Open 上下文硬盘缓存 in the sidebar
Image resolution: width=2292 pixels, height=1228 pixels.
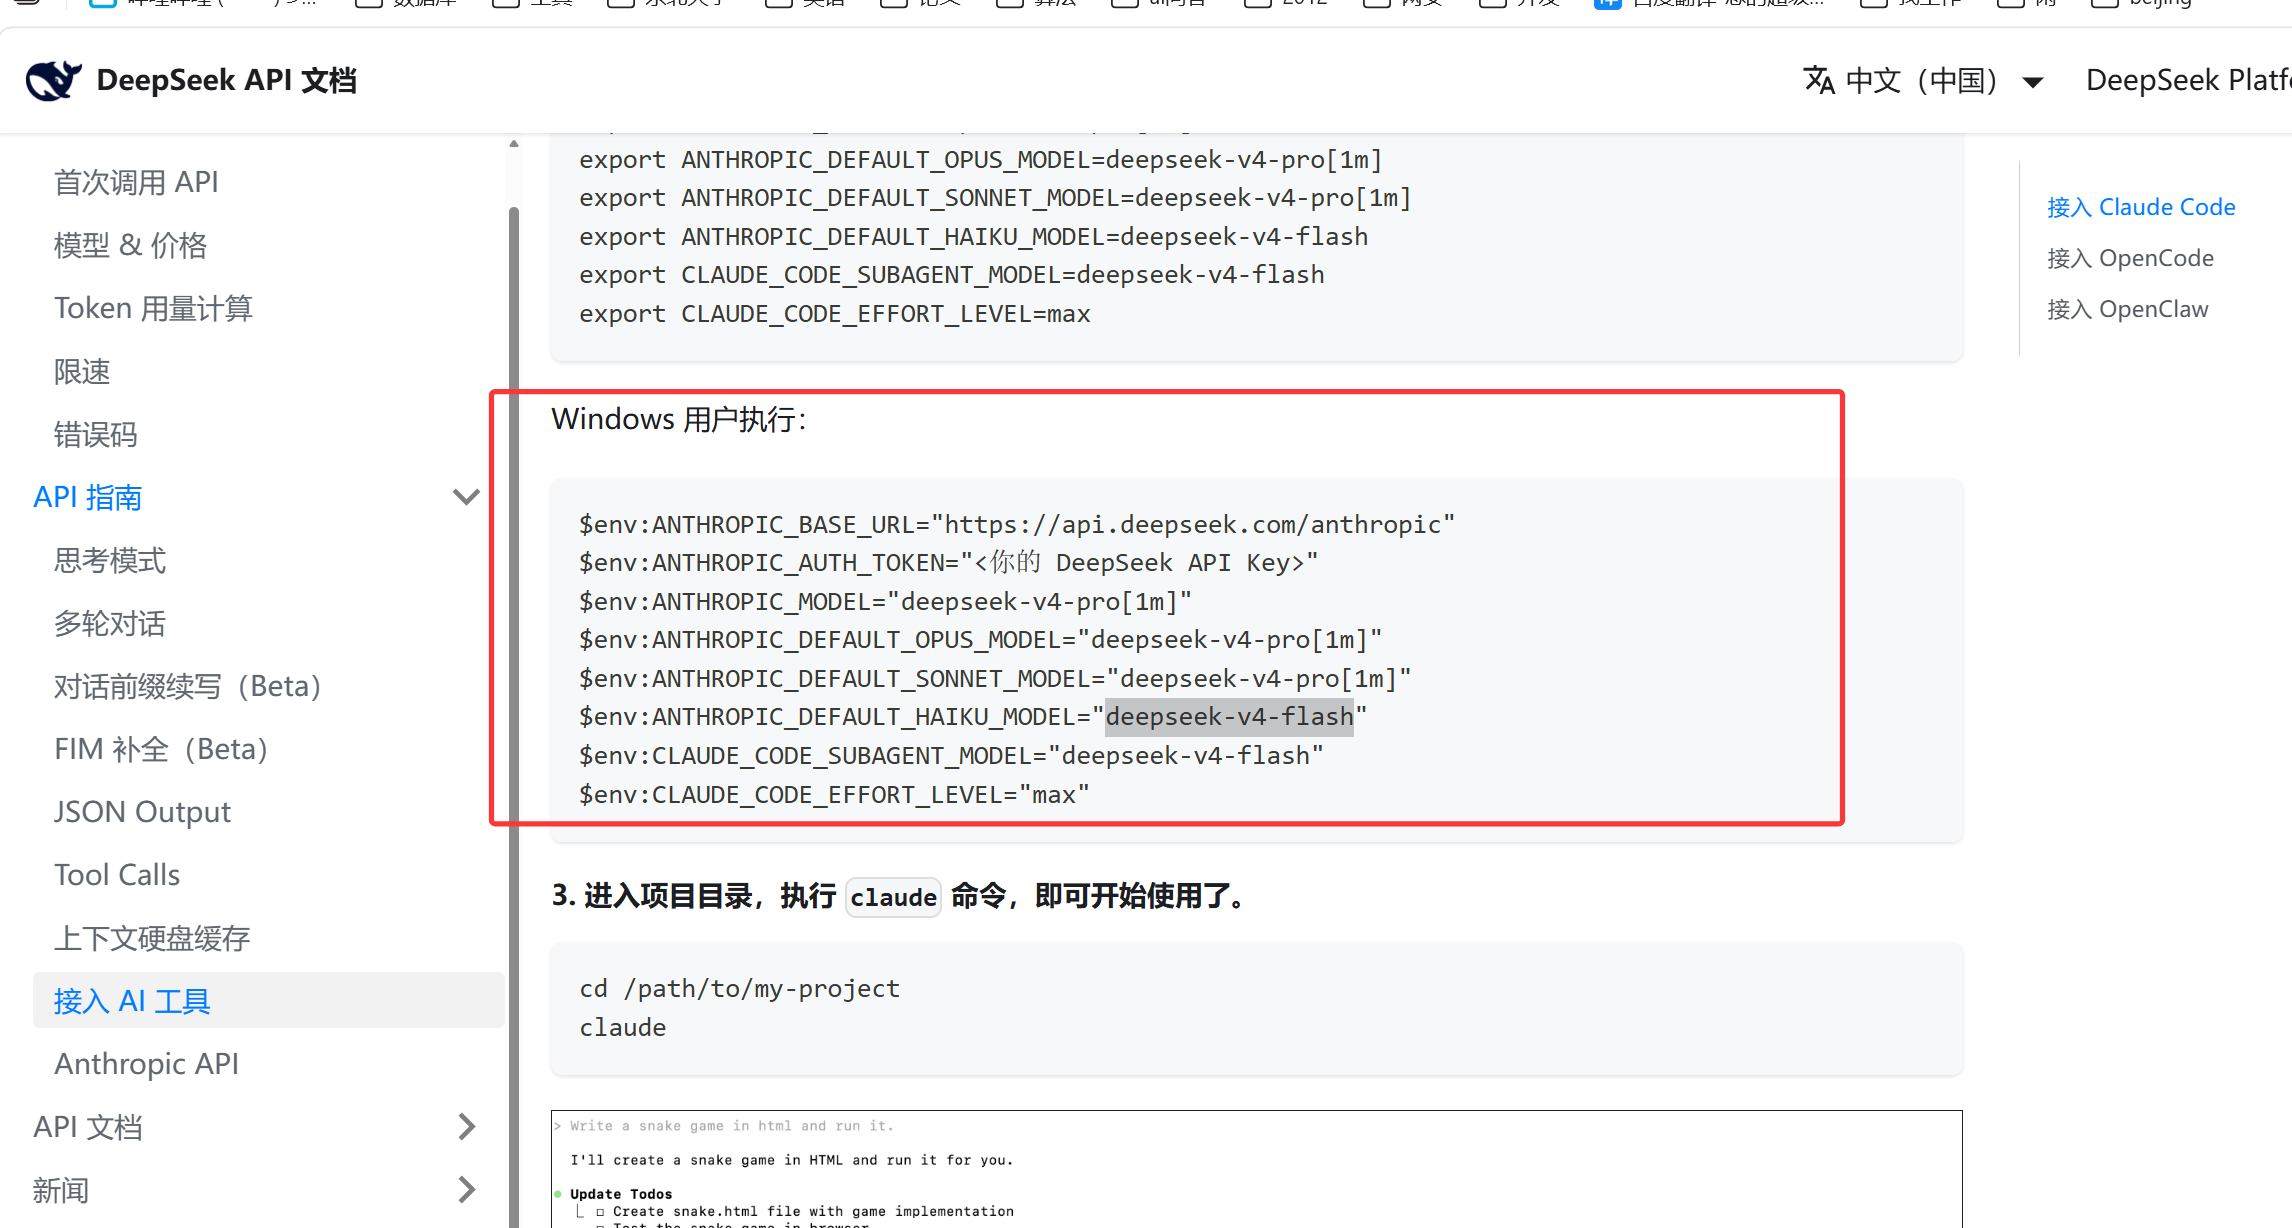[152, 938]
